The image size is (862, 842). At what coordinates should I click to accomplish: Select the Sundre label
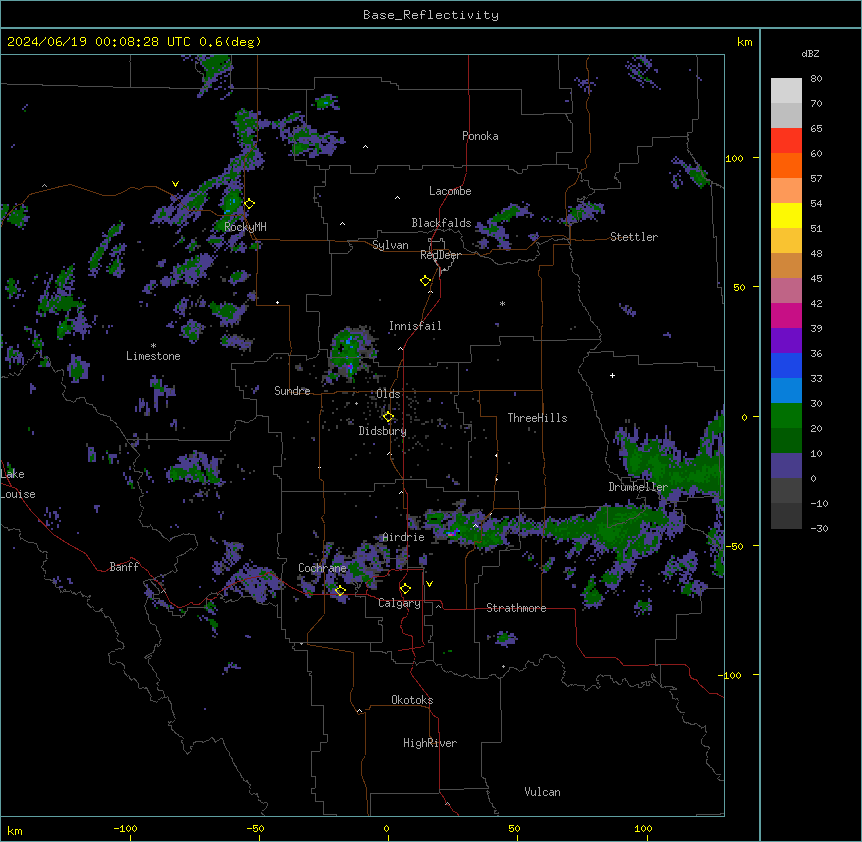click(x=292, y=391)
